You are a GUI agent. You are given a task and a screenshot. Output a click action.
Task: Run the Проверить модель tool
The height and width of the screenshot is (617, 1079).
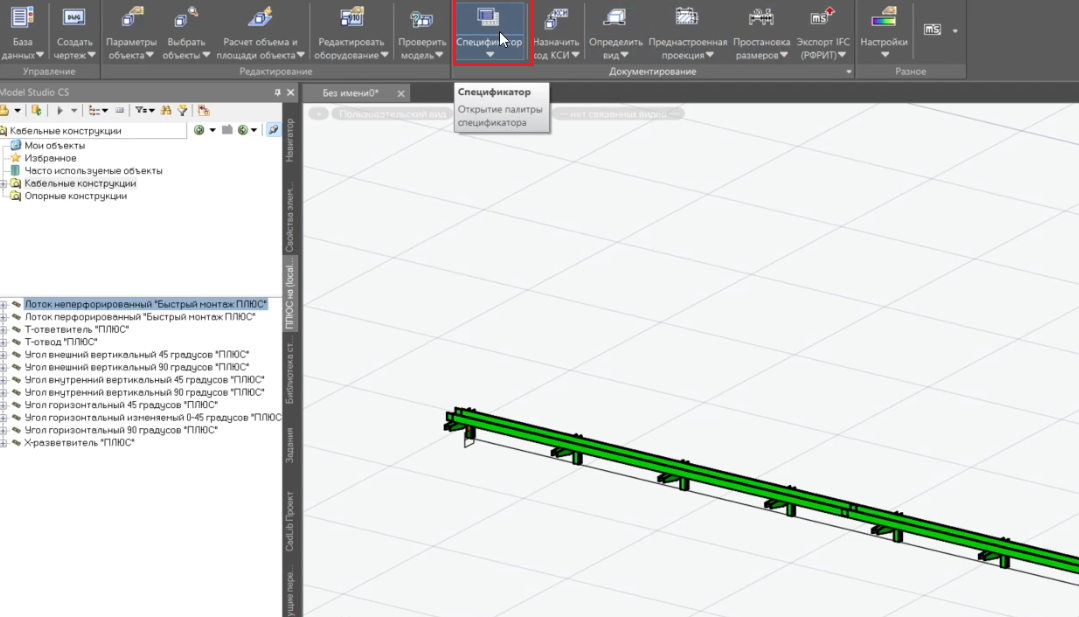pos(422,32)
